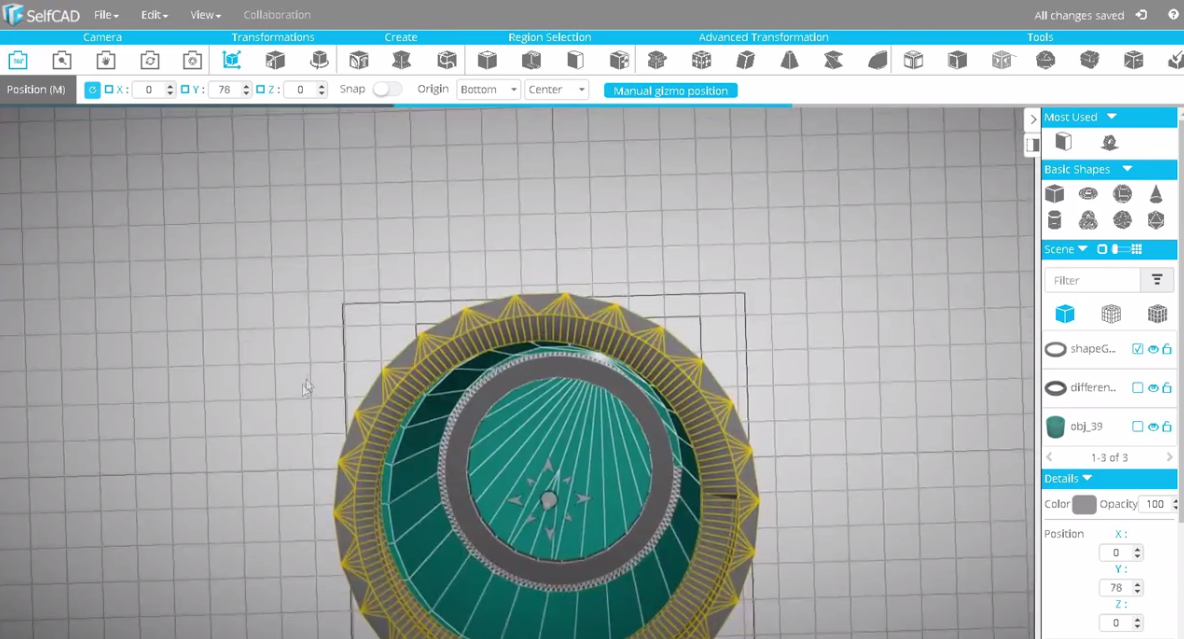This screenshot has width=1184, height=639.
Task: Collapse the right sidebar with the chevron
Action: [1033, 119]
